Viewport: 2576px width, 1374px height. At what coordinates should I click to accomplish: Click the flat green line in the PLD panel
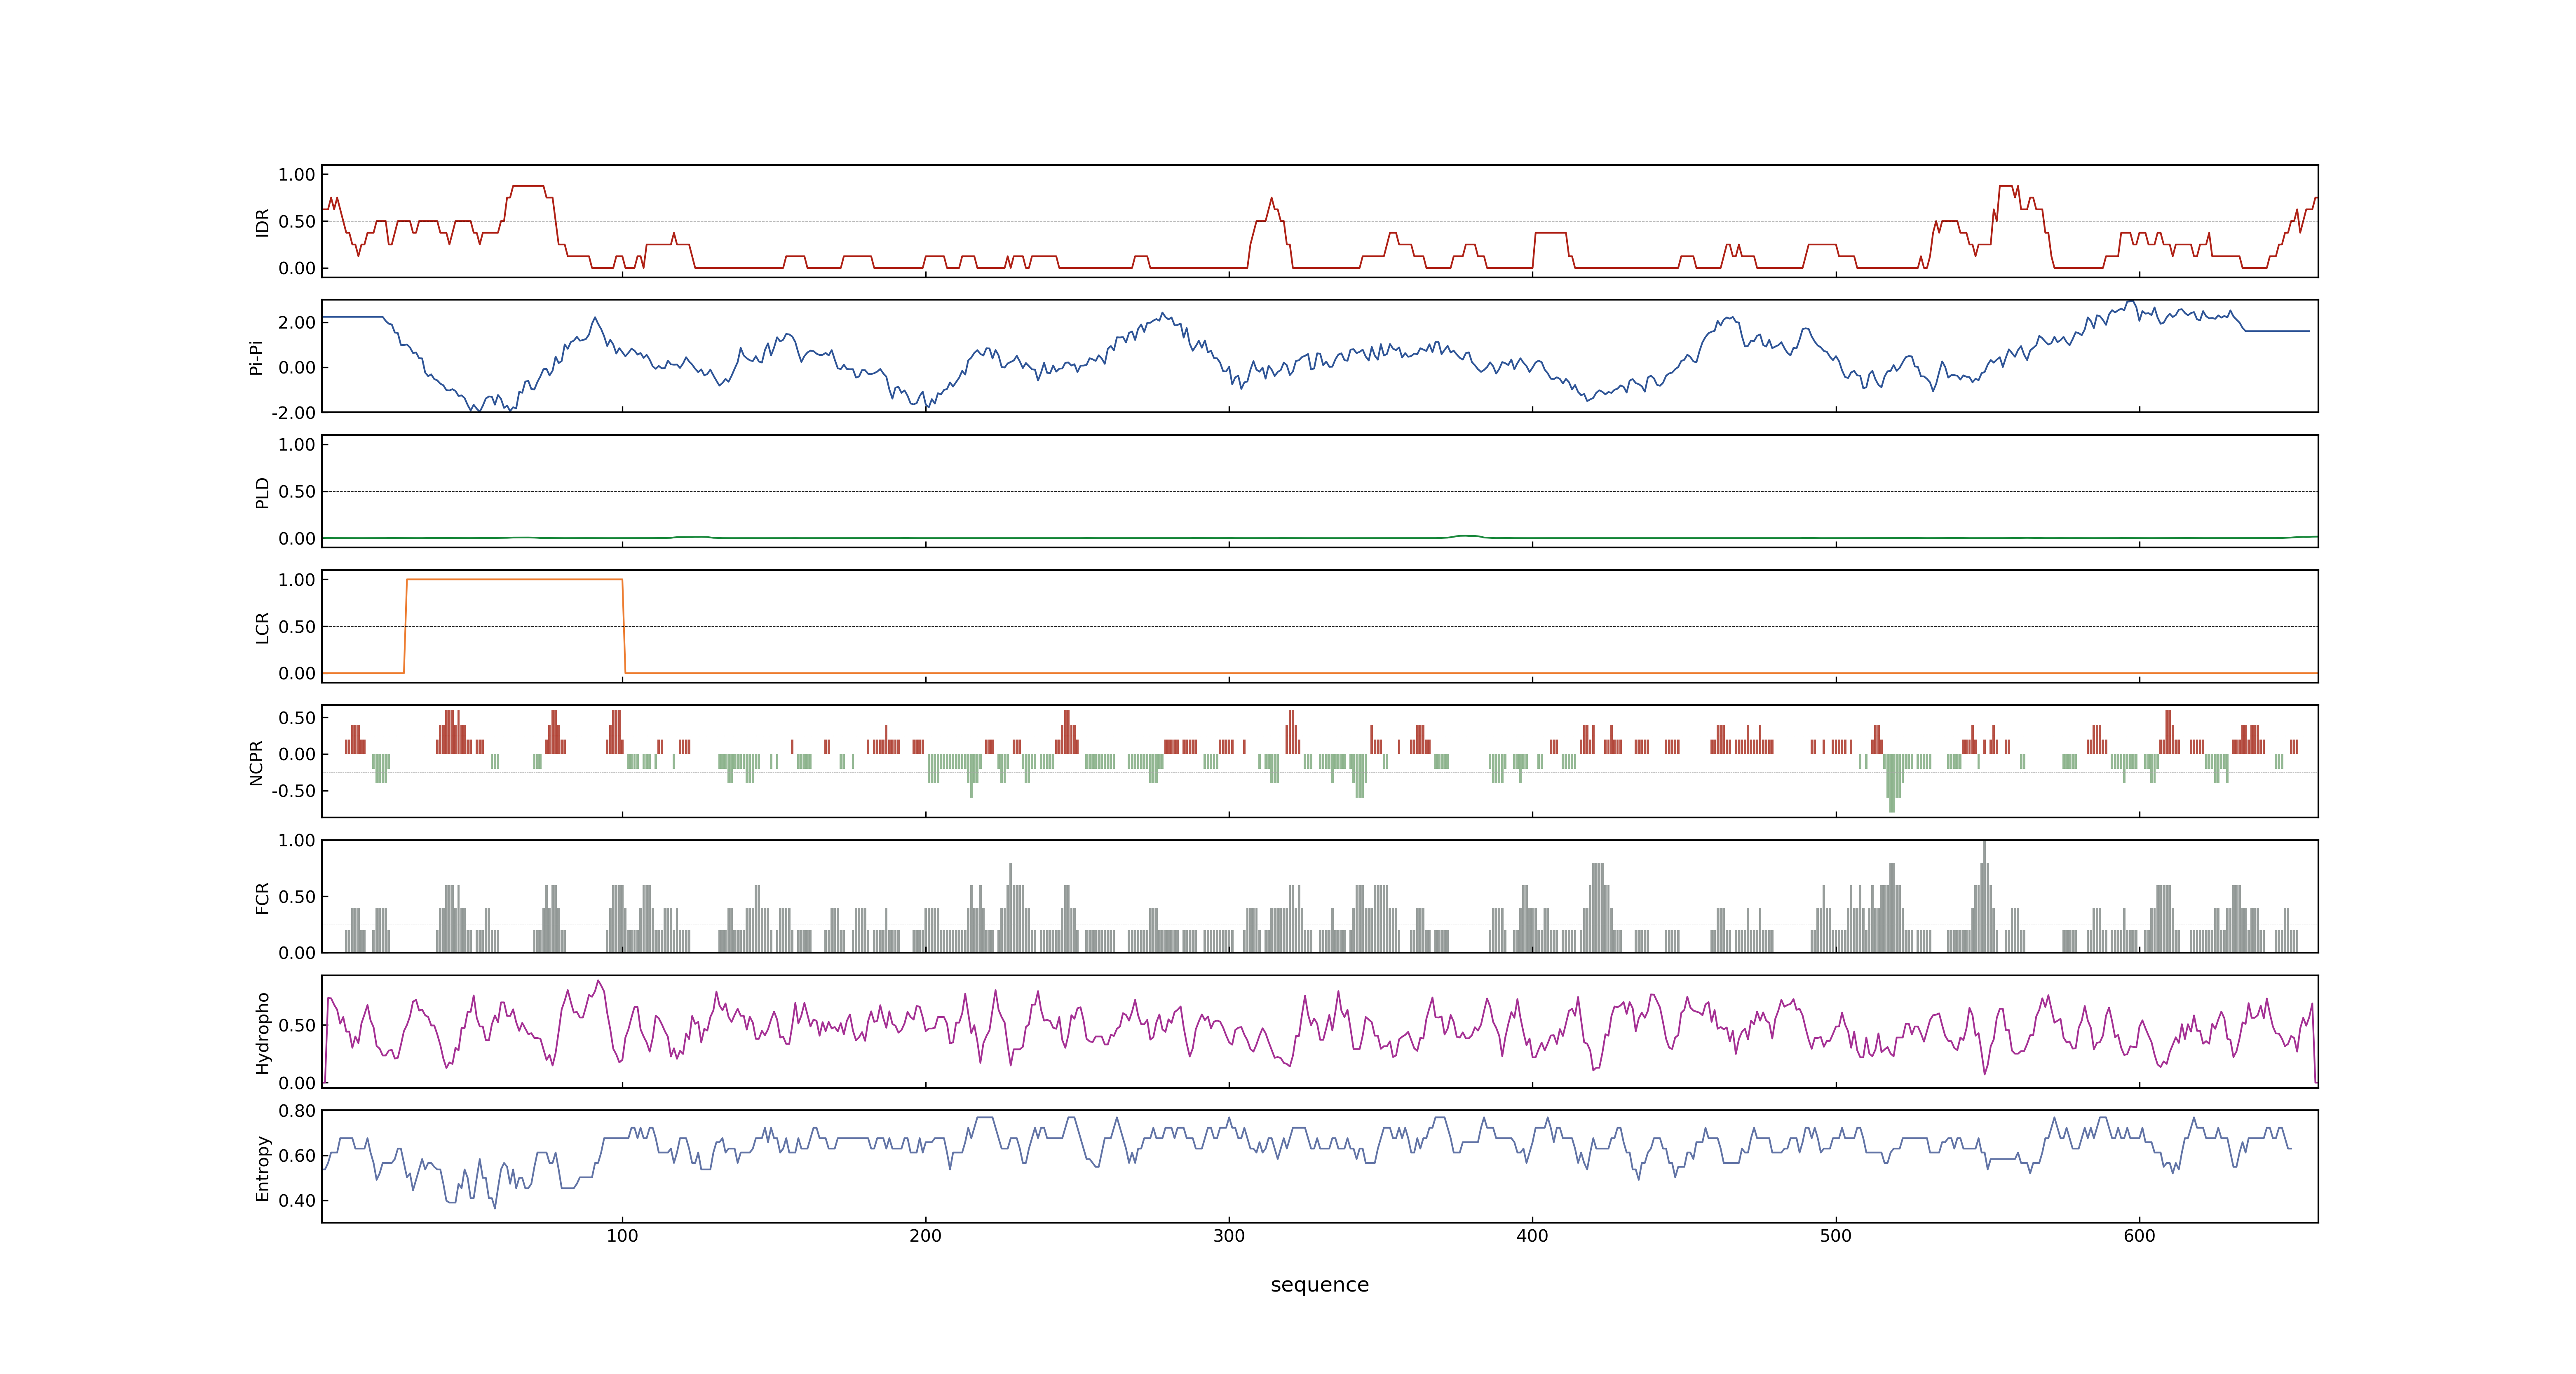click(x=1320, y=539)
